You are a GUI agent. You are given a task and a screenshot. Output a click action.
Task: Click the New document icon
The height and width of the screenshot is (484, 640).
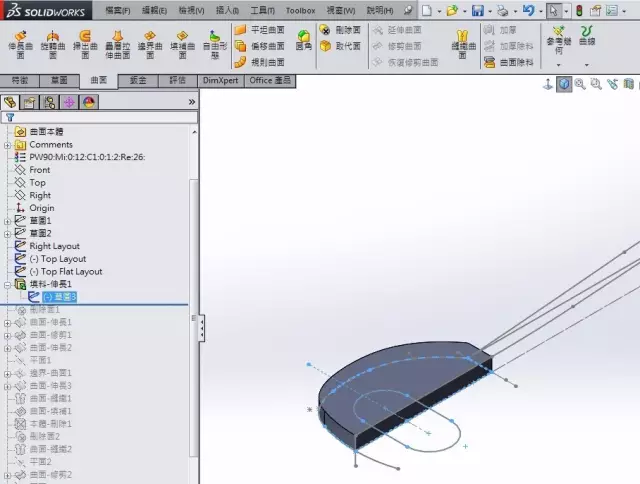(427, 10)
